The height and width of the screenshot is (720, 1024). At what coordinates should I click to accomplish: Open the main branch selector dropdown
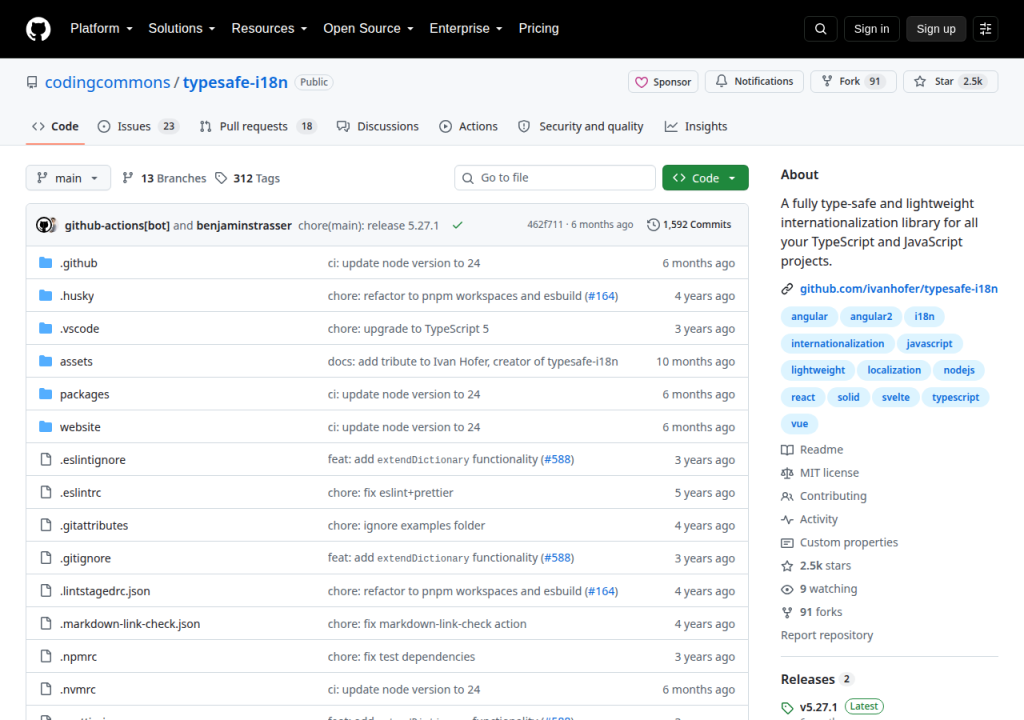(x=68, y=178)
